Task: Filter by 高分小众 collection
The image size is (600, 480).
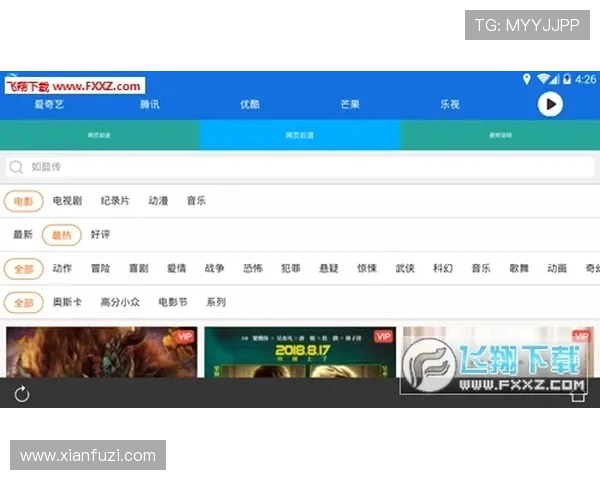Action: point(120,302)
